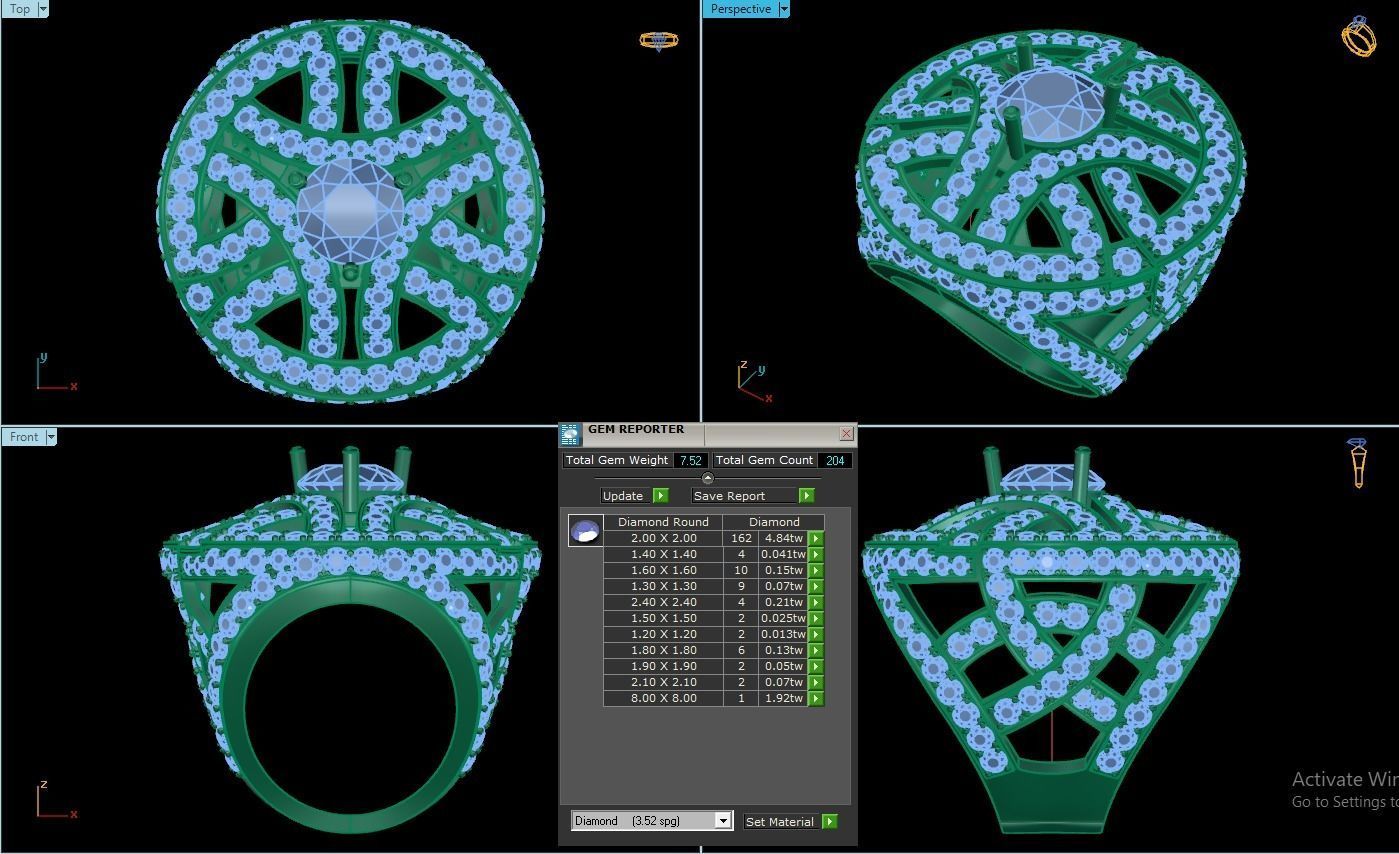
Task: Click the orange gem icon in Top viewport
Action: [x=658, y=41]
